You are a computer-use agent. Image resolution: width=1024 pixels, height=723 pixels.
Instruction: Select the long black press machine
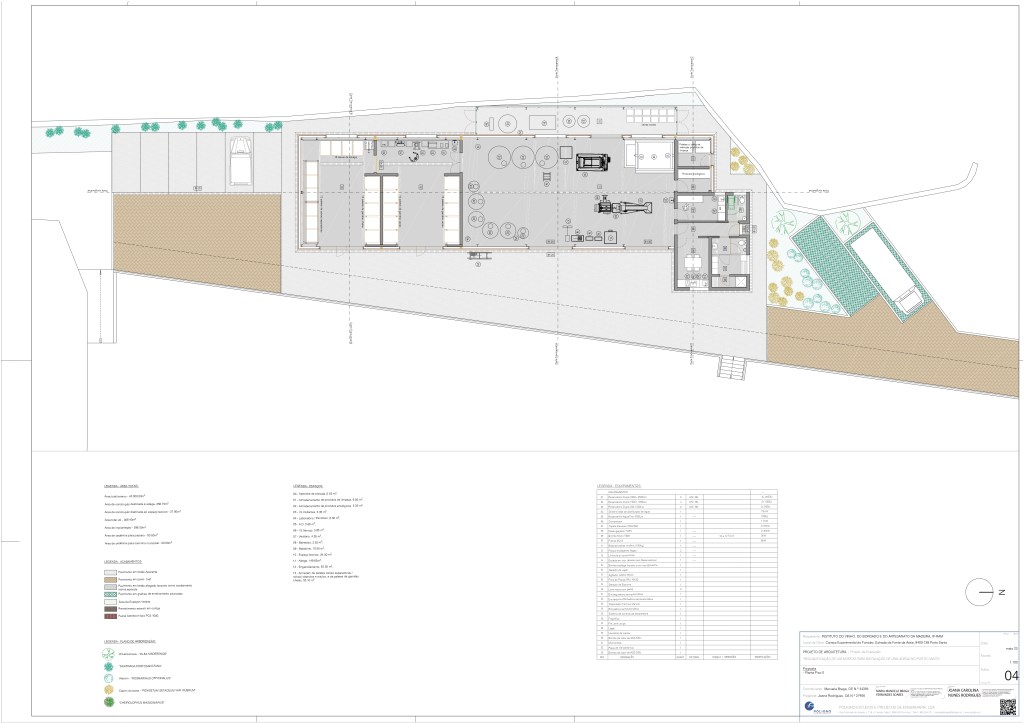click(625, 209)
